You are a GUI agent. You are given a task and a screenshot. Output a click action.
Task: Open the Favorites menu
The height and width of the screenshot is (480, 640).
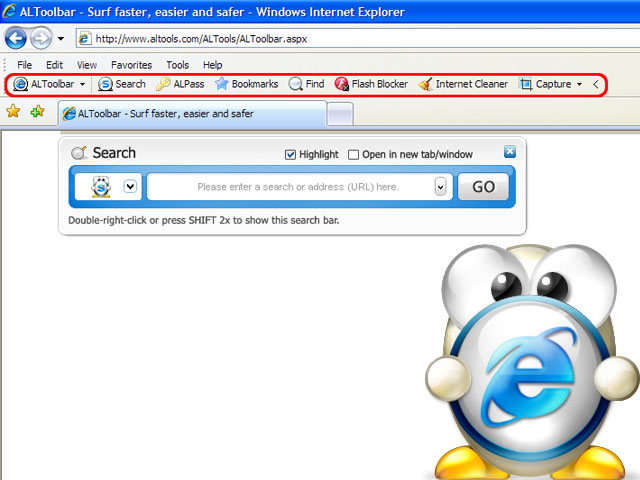[131, 65]
